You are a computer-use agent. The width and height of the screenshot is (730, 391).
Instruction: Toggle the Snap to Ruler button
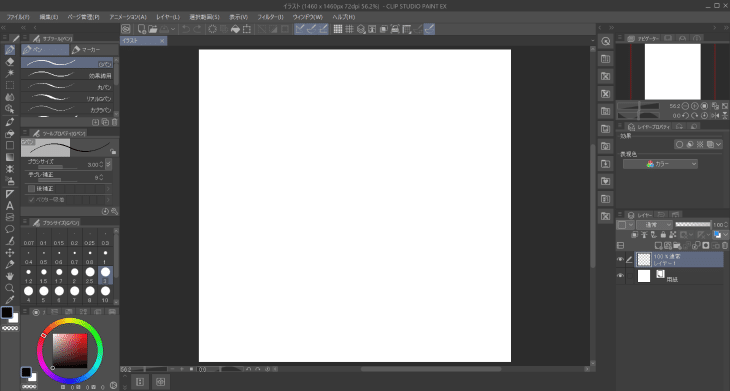[x=300, y=29]
